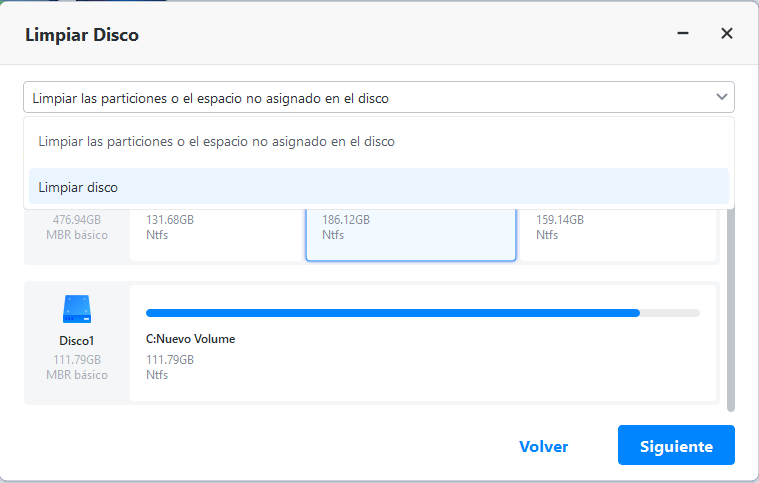Click the vertical scrollbar of disk list
Screen dimensions: 759x483
(x=731, y=310)
